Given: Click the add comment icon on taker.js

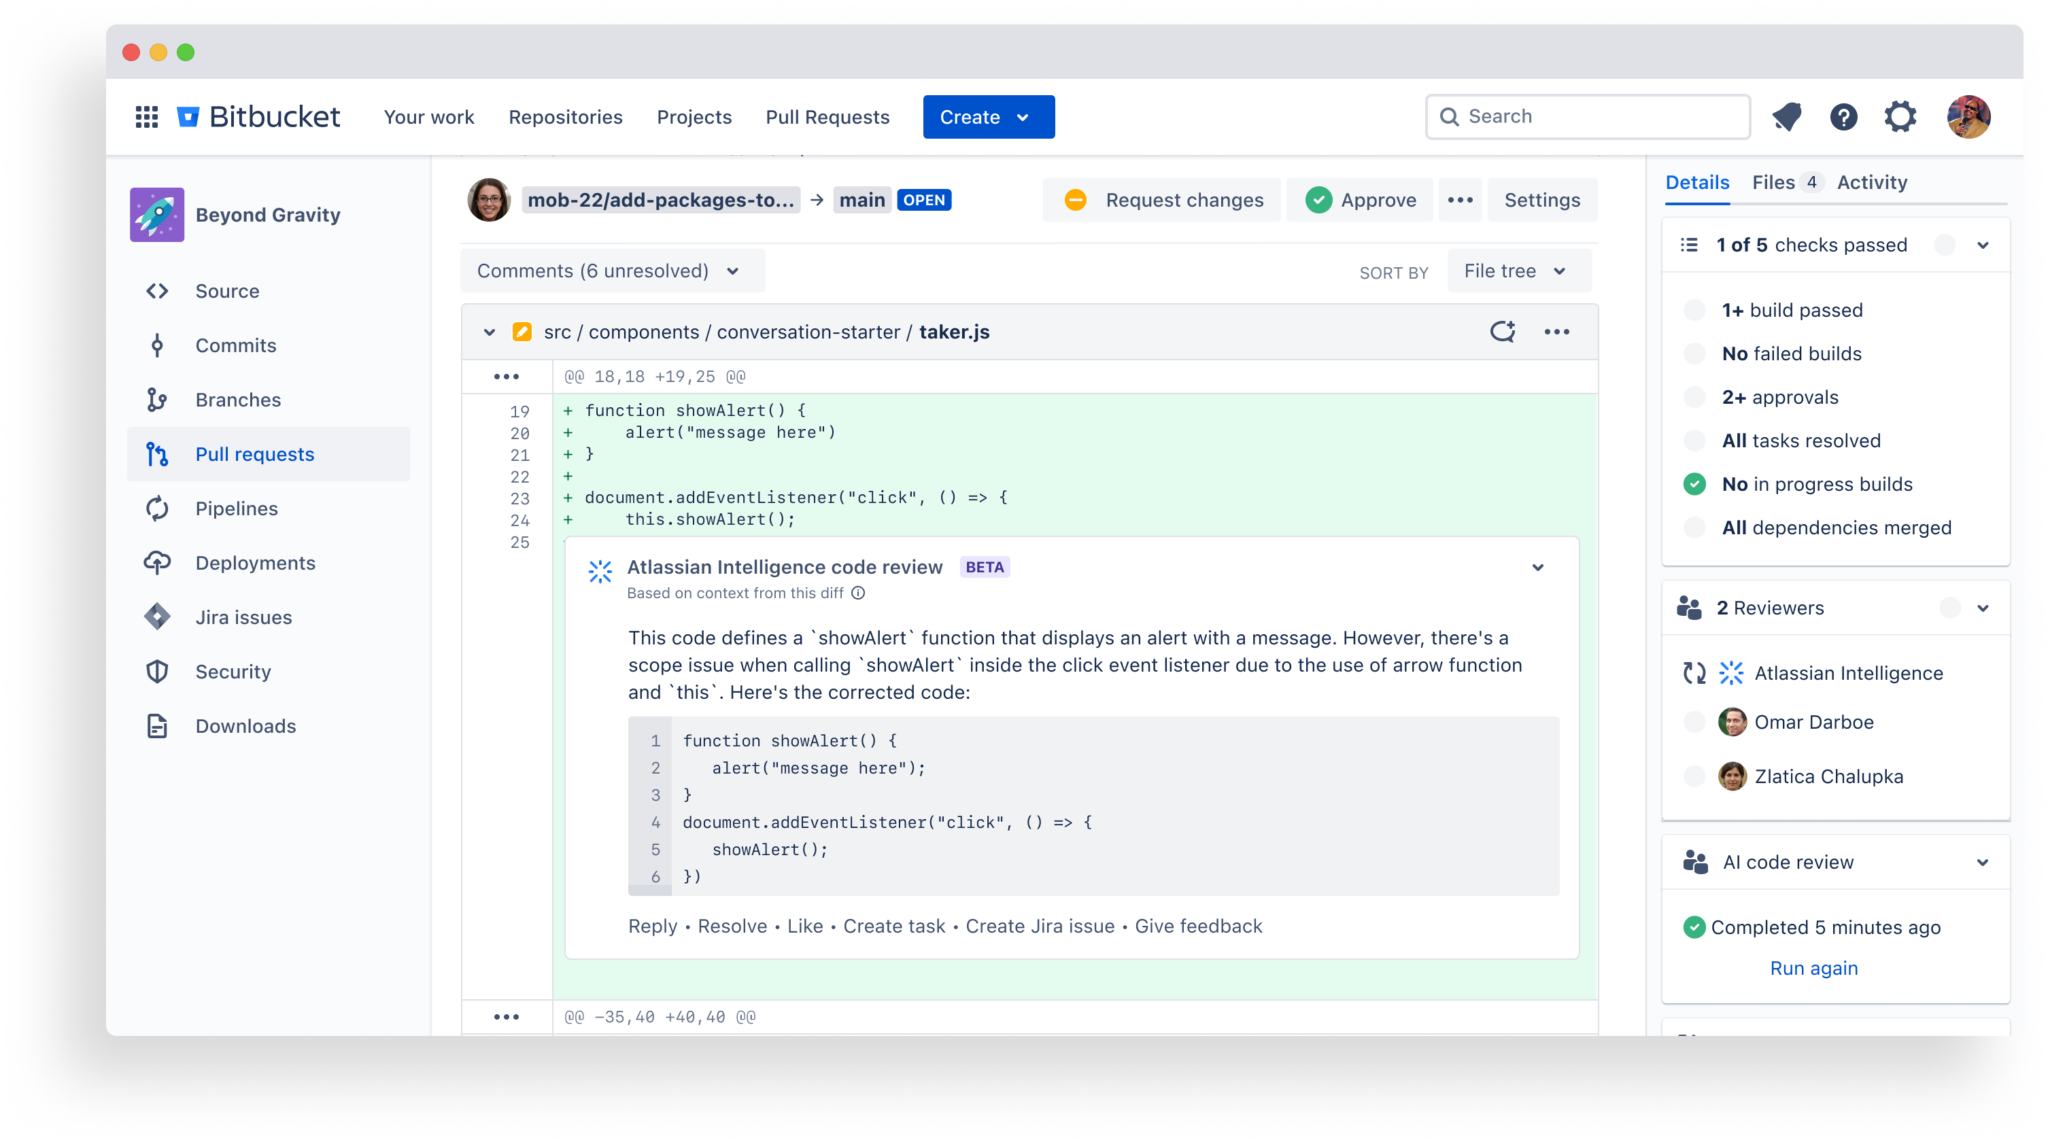Looking at the screenshot, I should pyautogui.click(x=1502, y=332).
